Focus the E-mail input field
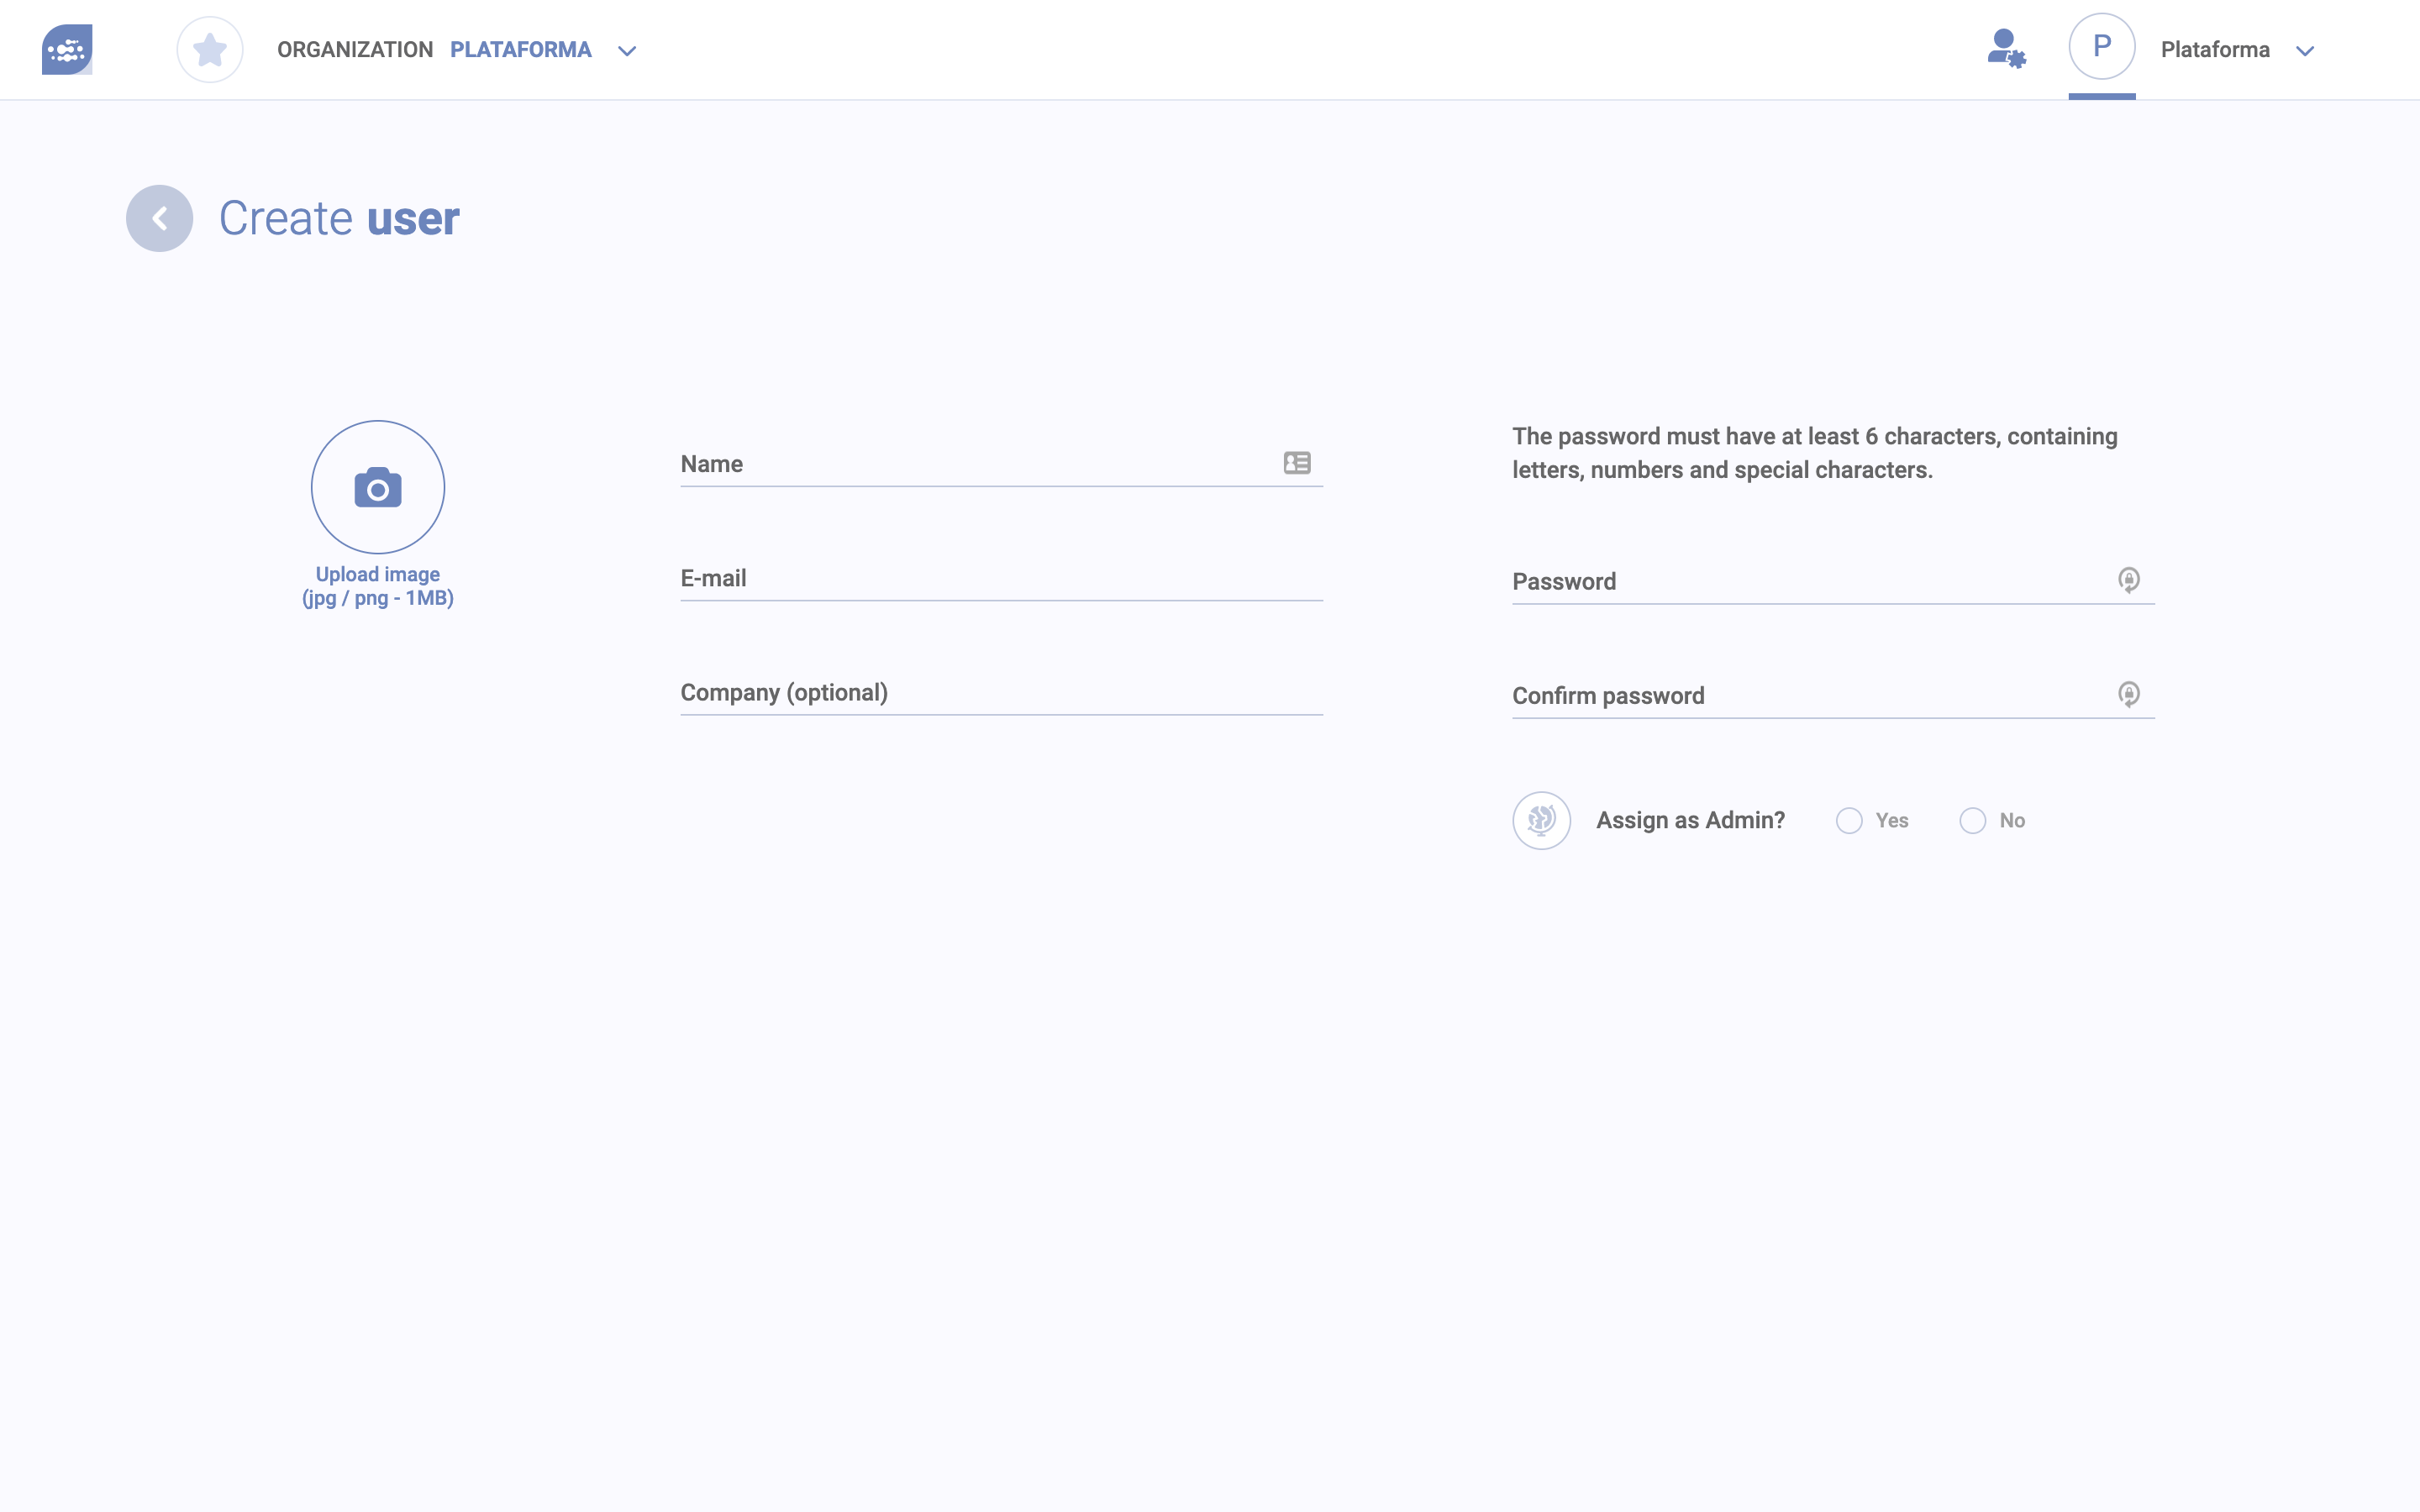This screenshot has width=2420, height=1512. (1001, 578)
